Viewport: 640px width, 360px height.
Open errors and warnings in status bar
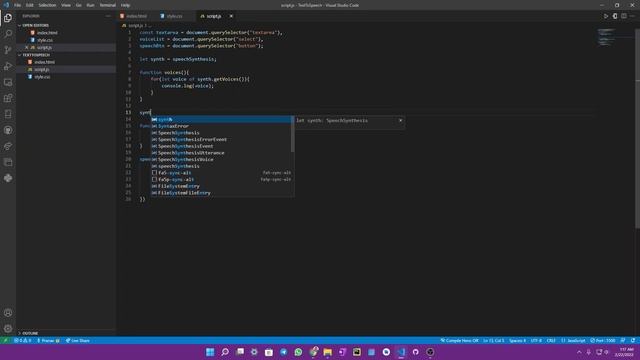click(x=22, y=340)
